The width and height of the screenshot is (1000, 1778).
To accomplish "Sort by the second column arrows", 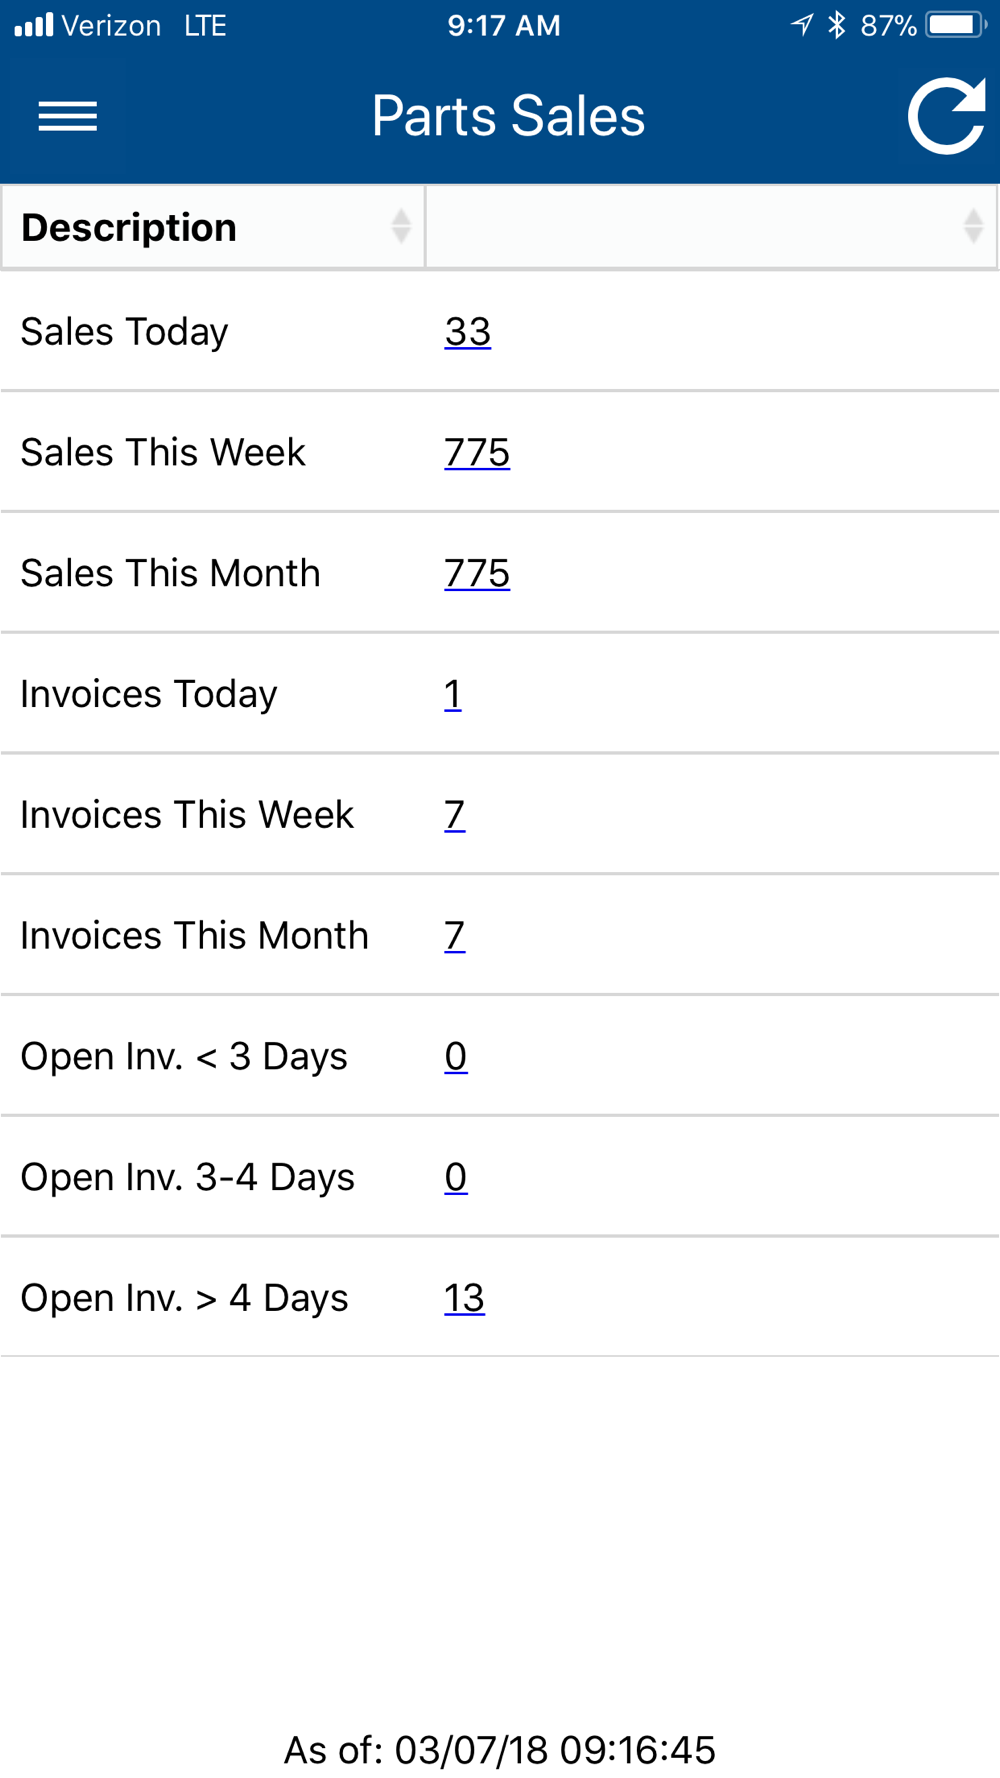I will [972, 227].
